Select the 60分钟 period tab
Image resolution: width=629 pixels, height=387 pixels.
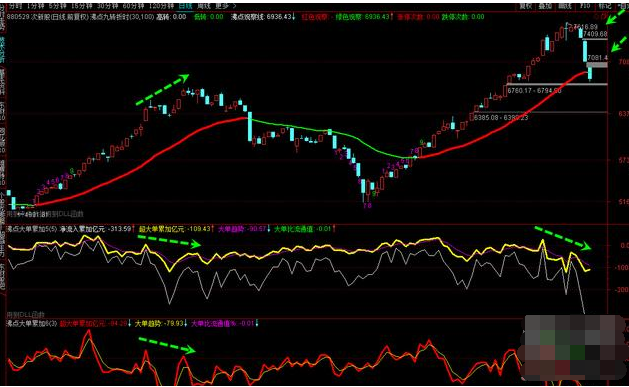coord(134,6)
